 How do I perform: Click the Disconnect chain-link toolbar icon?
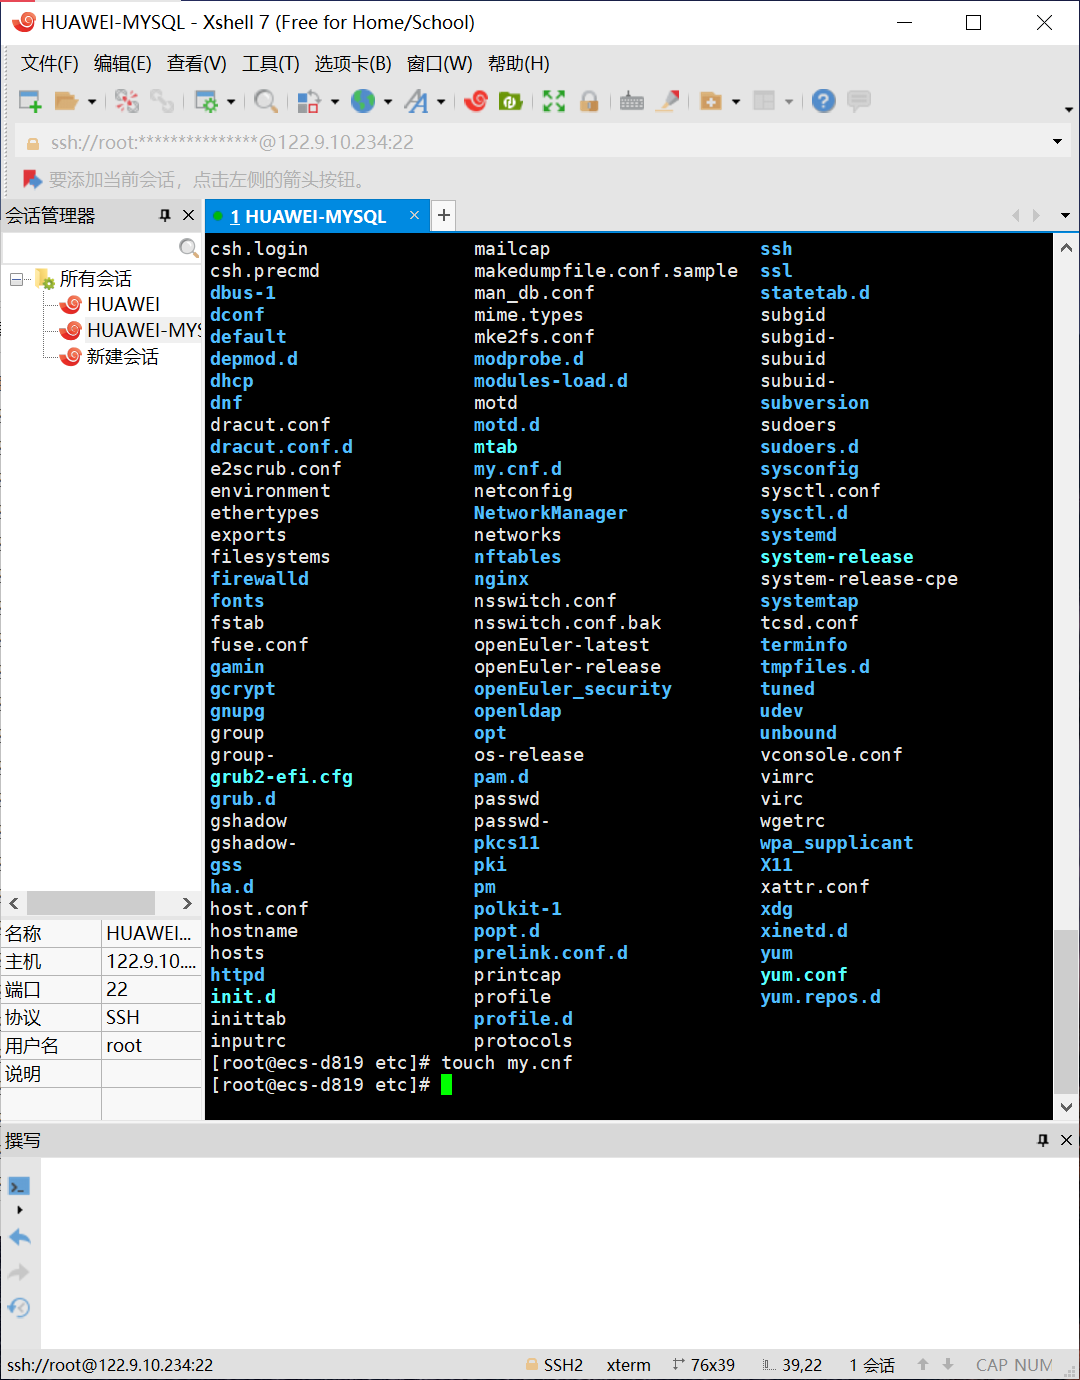162,101
